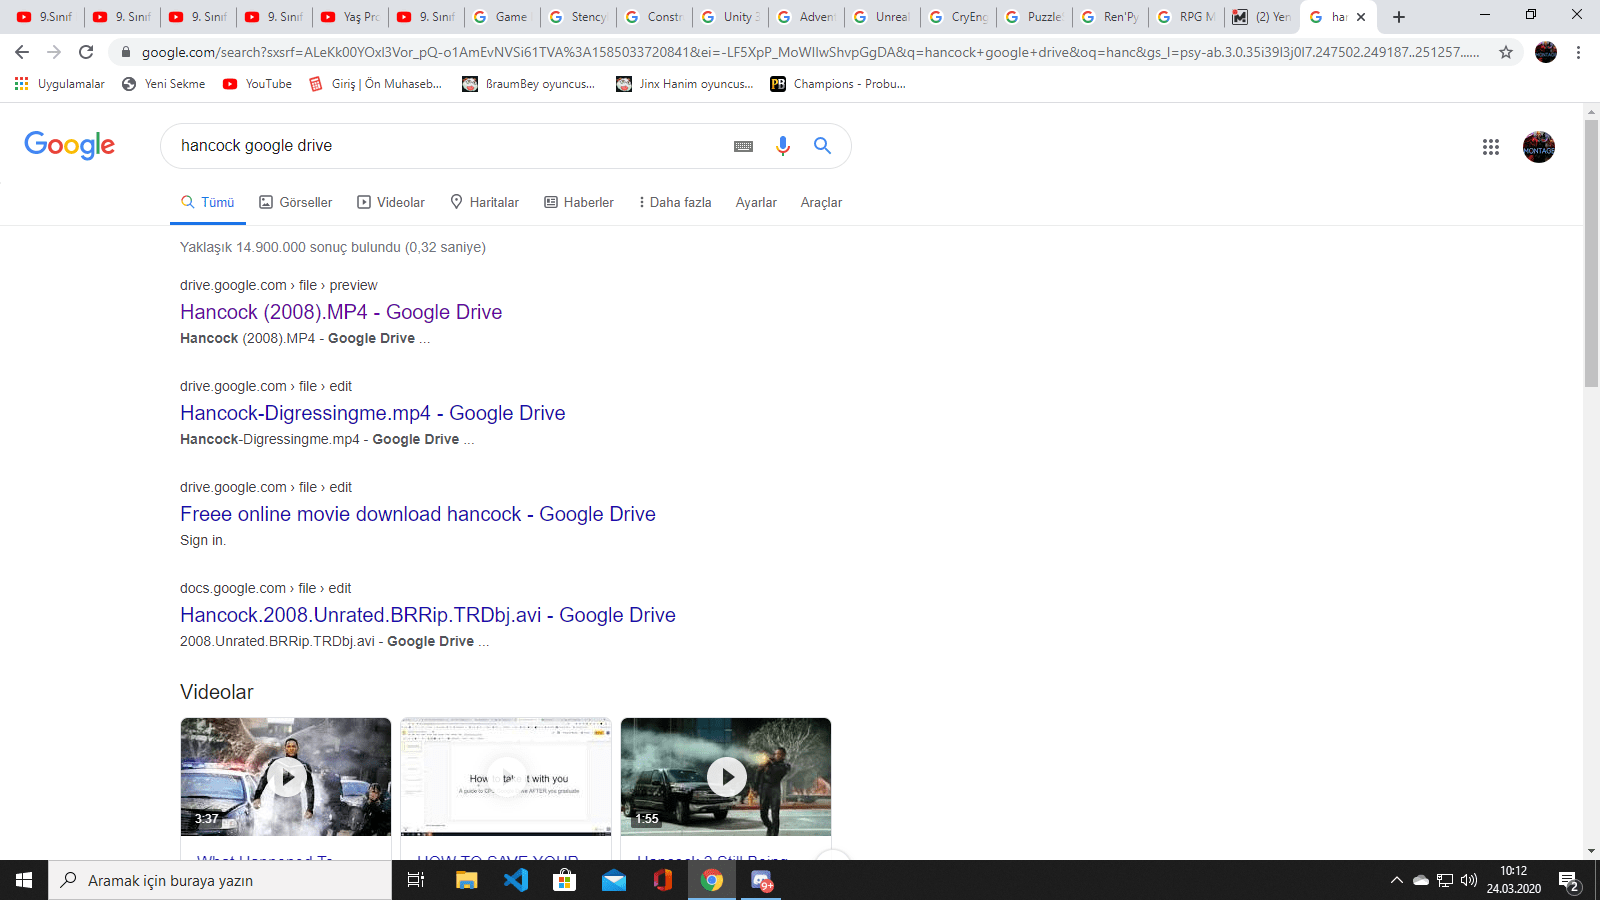
Task: Open Hancock.2008.Unrated.BRRip.TRDbj.avi result
Action: (x=428, y=615)
